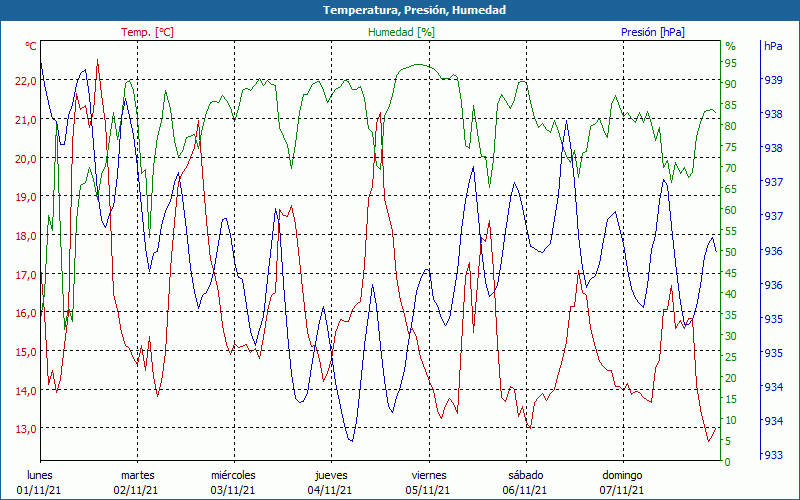Viewport: 800px width, 500px height.
Task: Click the red 'Temp. [°C]' legend label
Action: (x=147, y=32)
